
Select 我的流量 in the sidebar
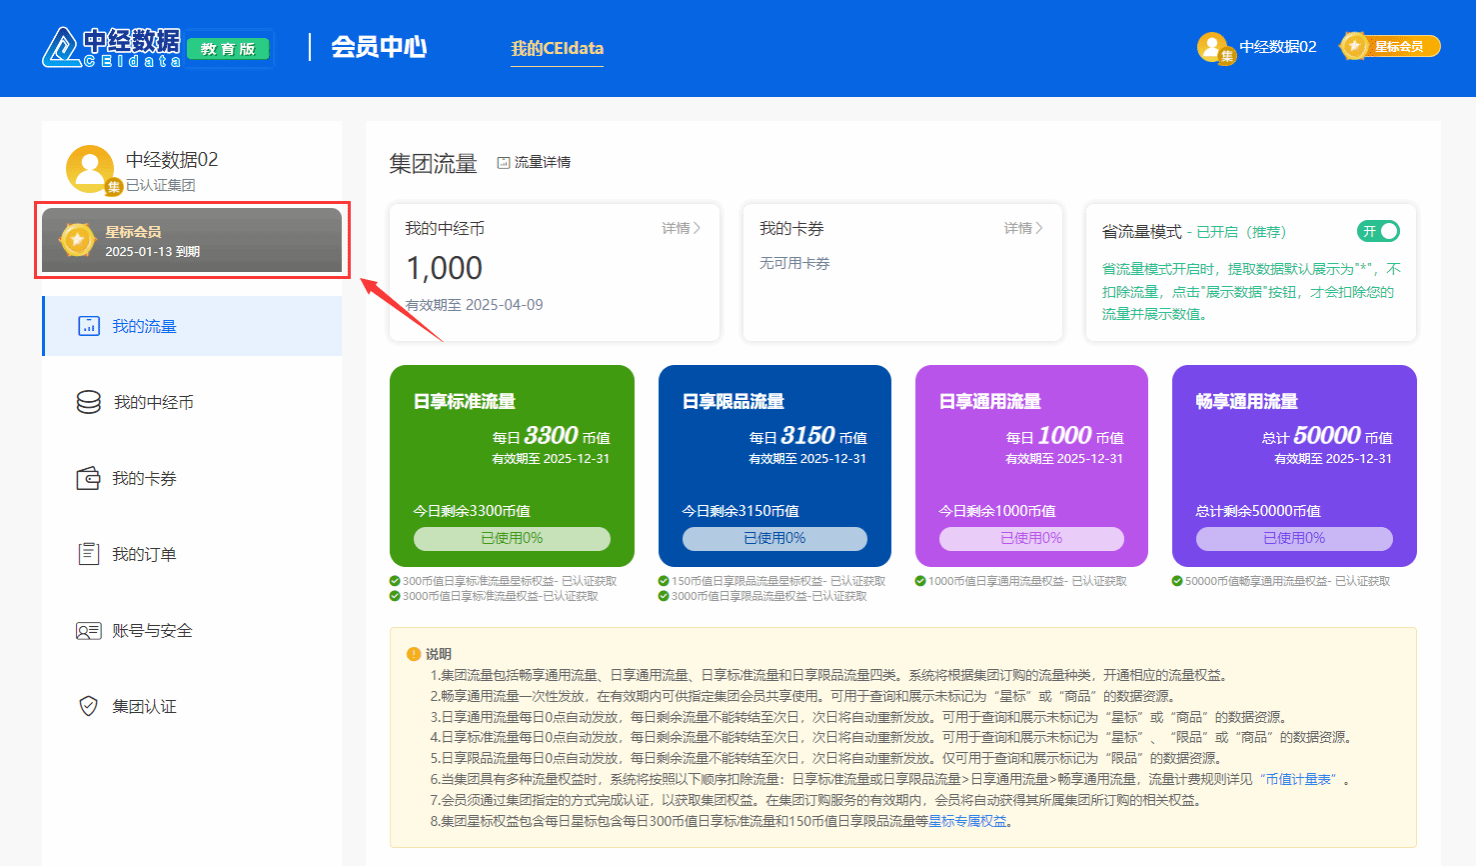tap(192, 326)
